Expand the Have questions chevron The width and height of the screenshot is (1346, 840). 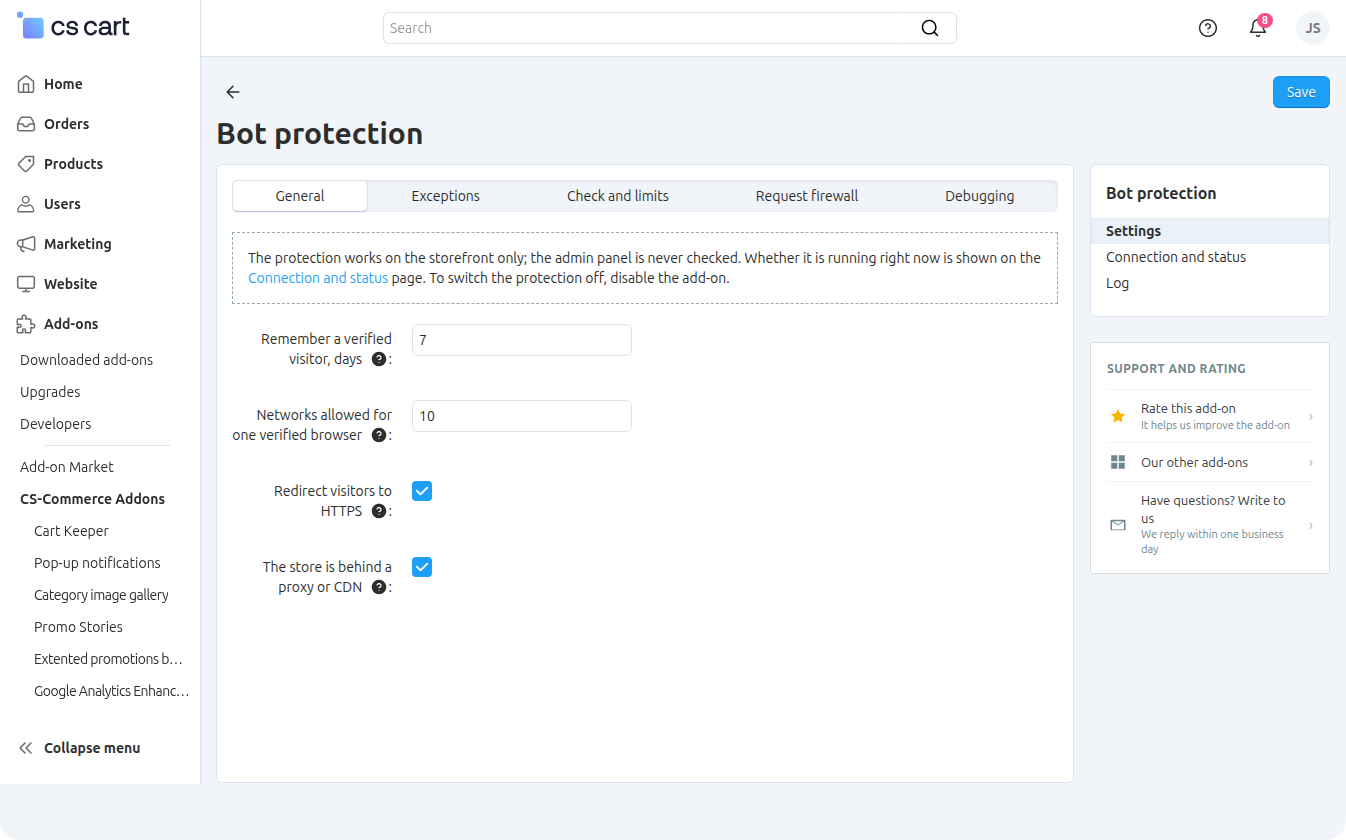coord(1311,525)
